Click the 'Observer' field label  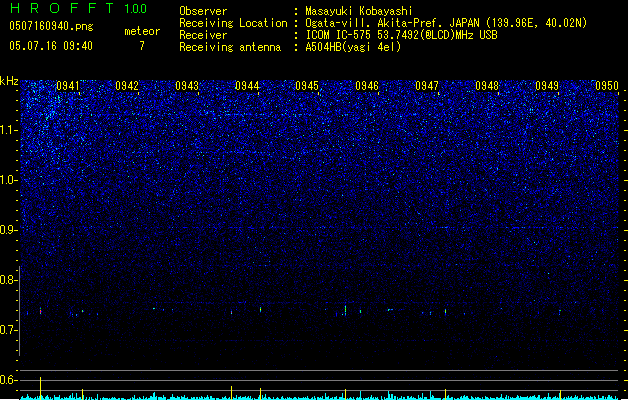coord(203,11)
